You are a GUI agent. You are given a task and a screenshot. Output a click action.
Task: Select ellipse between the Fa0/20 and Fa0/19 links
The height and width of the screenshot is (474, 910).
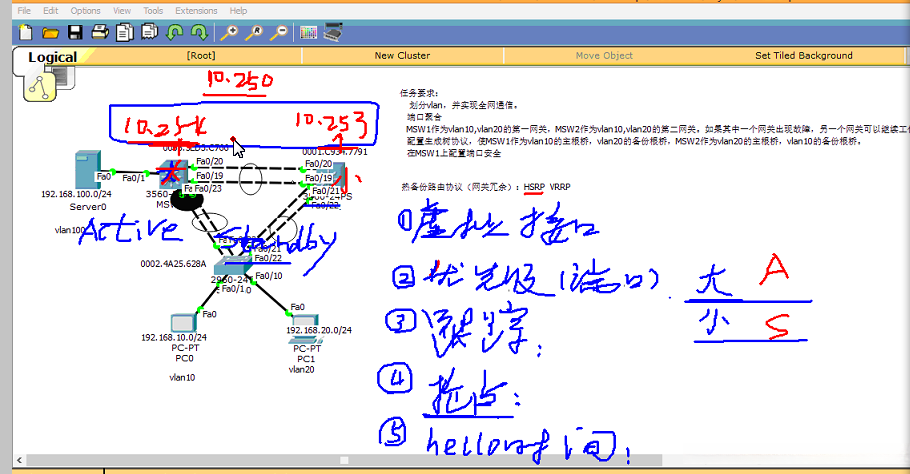pos(250,179)
